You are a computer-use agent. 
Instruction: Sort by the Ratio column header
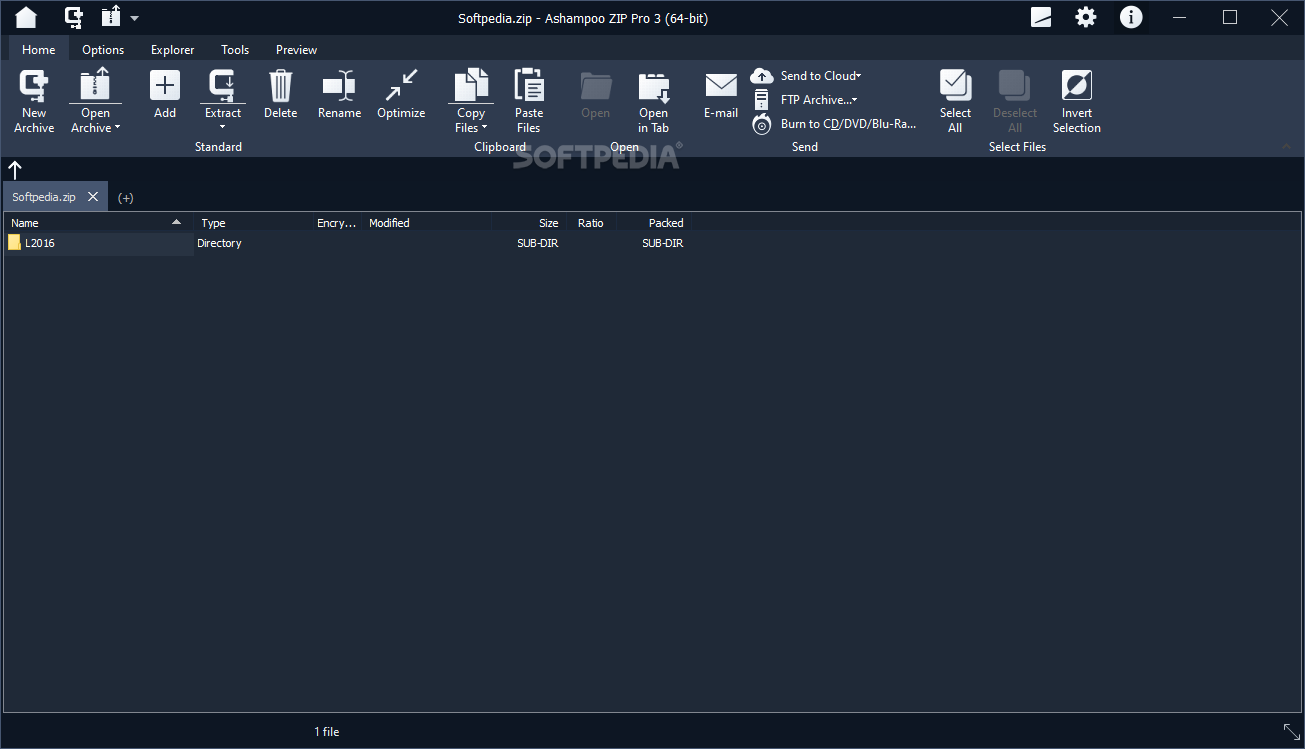pos(591,223)
